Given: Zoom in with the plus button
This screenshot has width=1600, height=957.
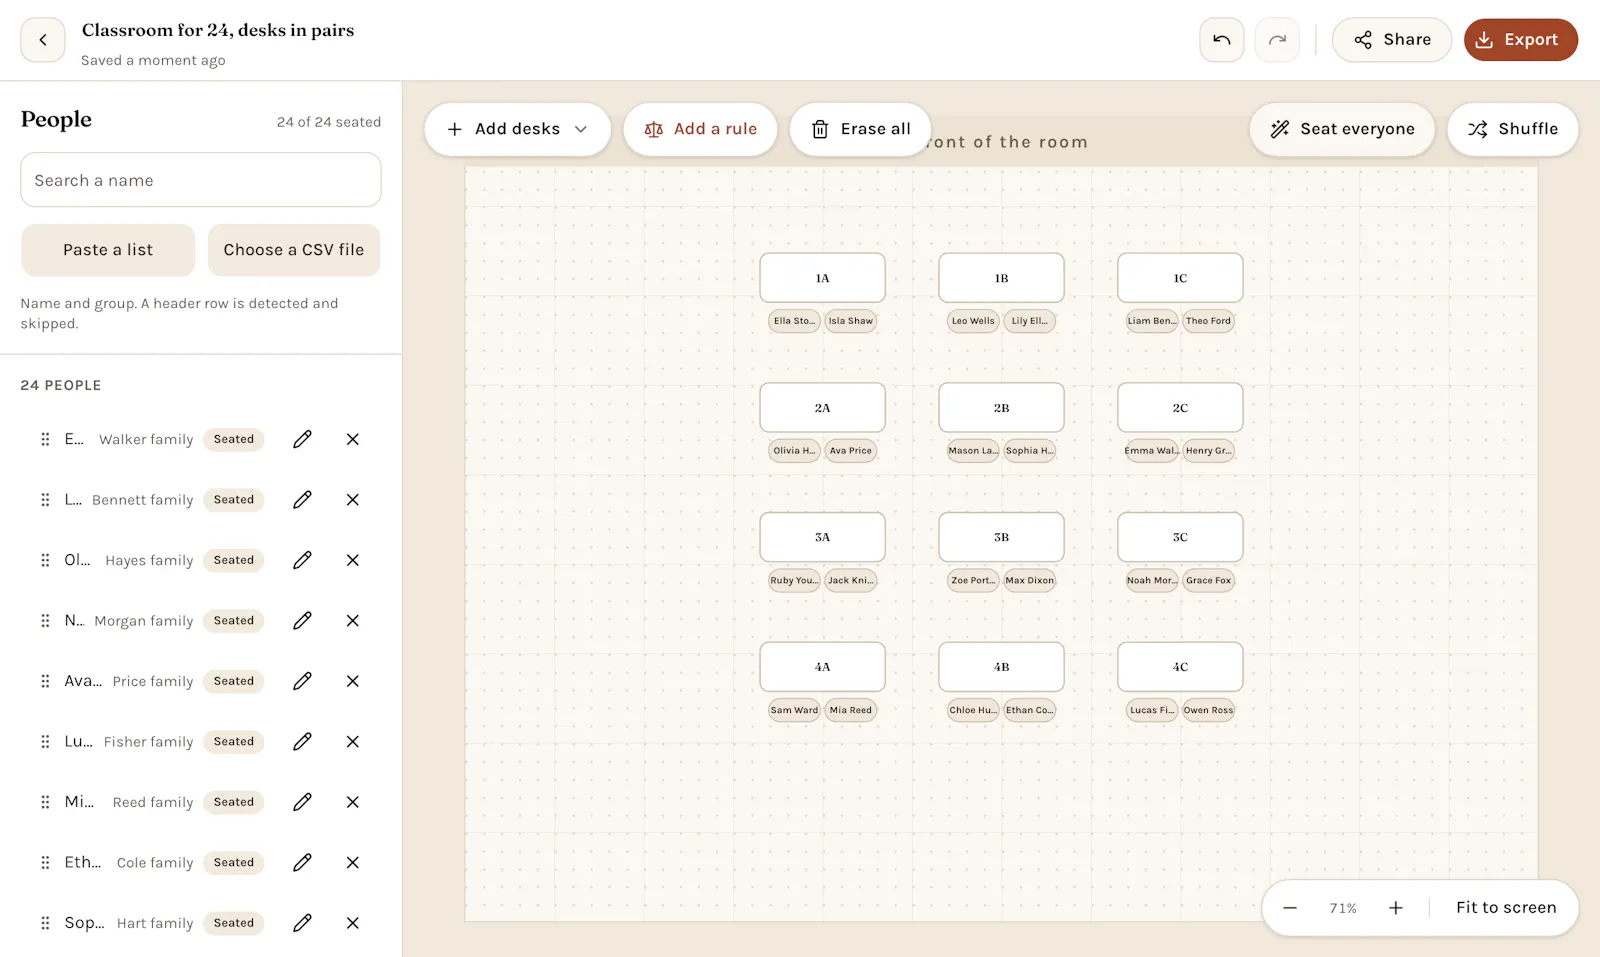Looking at the screenshot, I should [1396, 908].
